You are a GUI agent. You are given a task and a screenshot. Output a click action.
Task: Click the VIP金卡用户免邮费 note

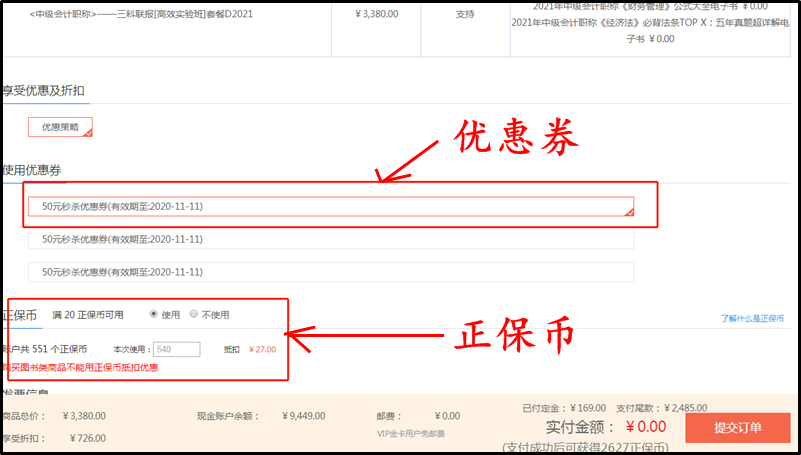point(411,434)
